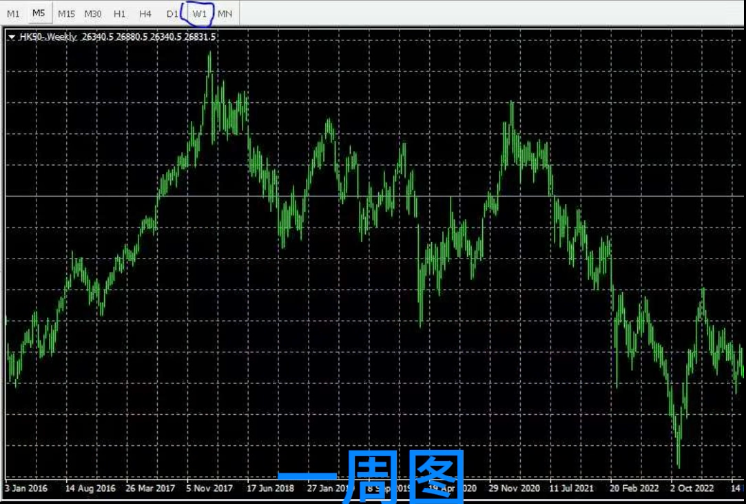Activate the circled W1 weekly timeframe
Viewport: 746px width, 504px height.
[x=200, y=14]
